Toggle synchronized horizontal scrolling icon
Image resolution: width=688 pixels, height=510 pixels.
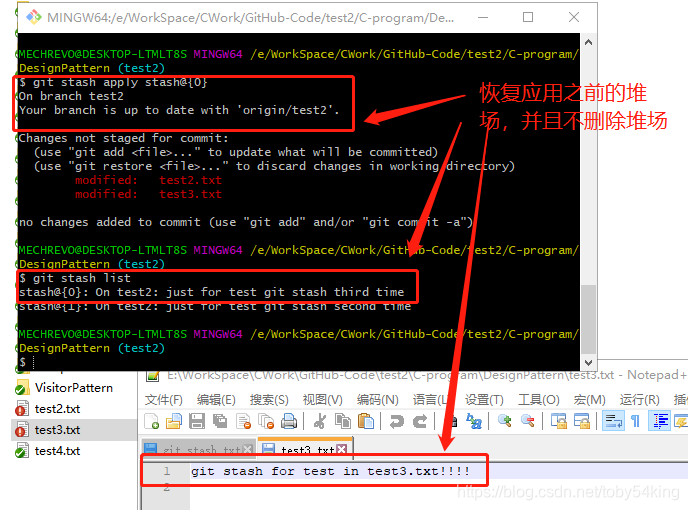tap(581, 421)
